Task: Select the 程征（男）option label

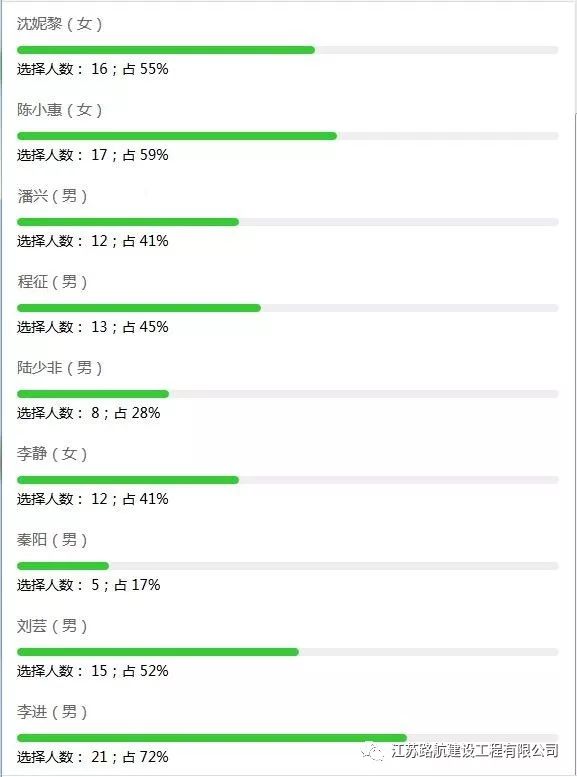Action: click(x=53, y=282)
